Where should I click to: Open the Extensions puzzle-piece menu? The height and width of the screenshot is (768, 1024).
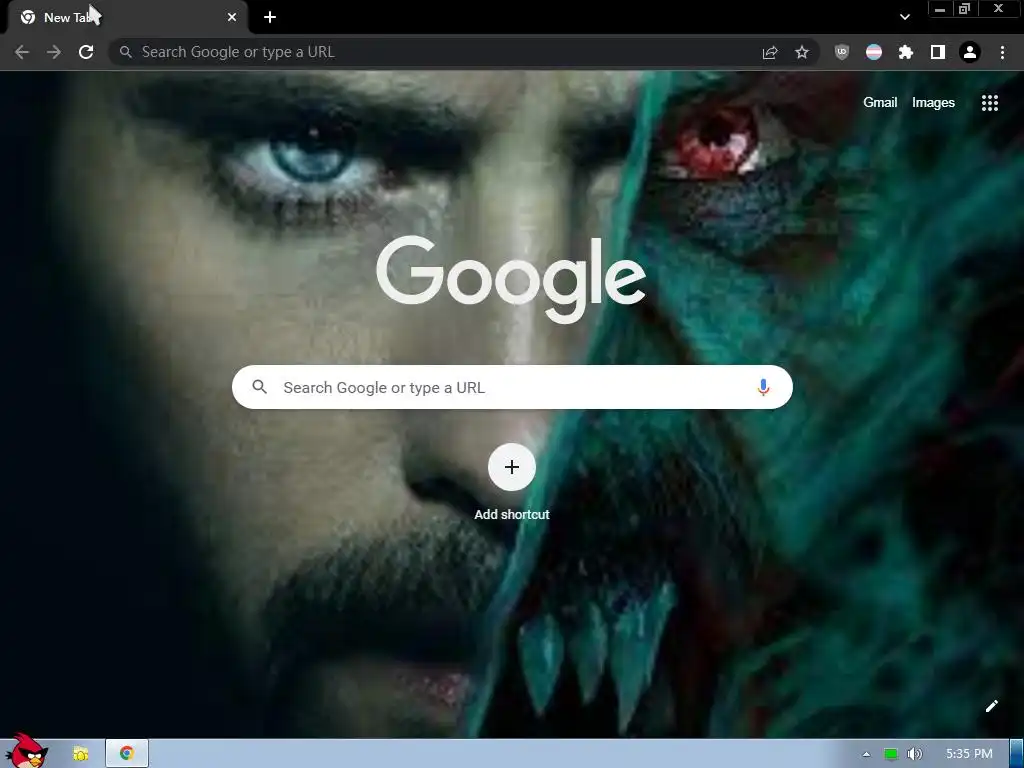pyautogui.click(x=906, y=52)
